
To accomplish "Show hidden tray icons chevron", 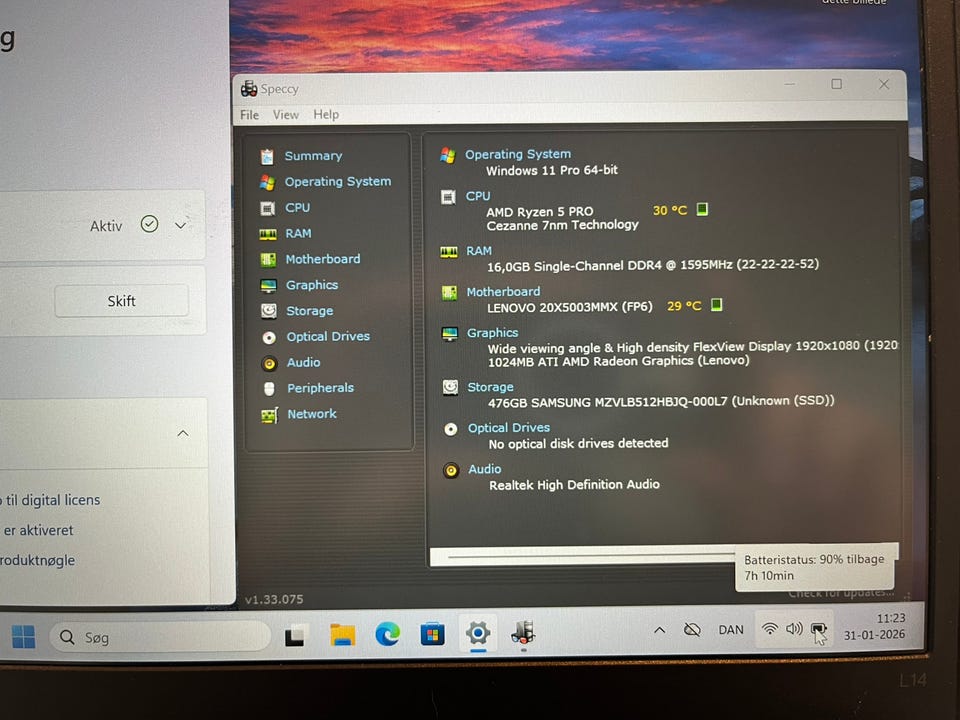I will click(659, 629).
